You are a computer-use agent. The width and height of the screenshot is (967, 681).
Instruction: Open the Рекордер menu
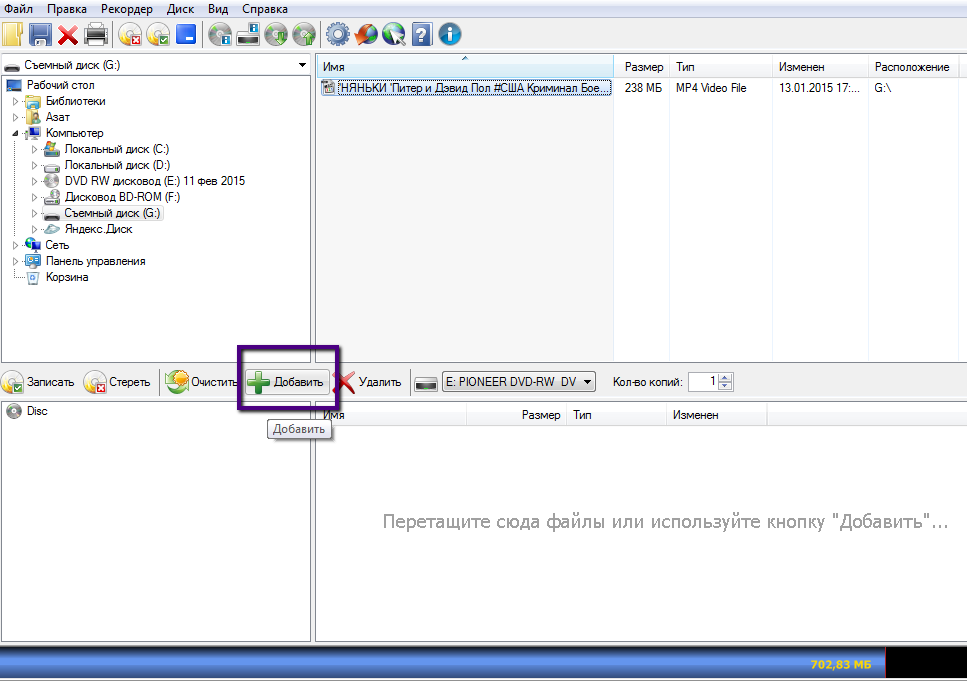click(126, 9)
